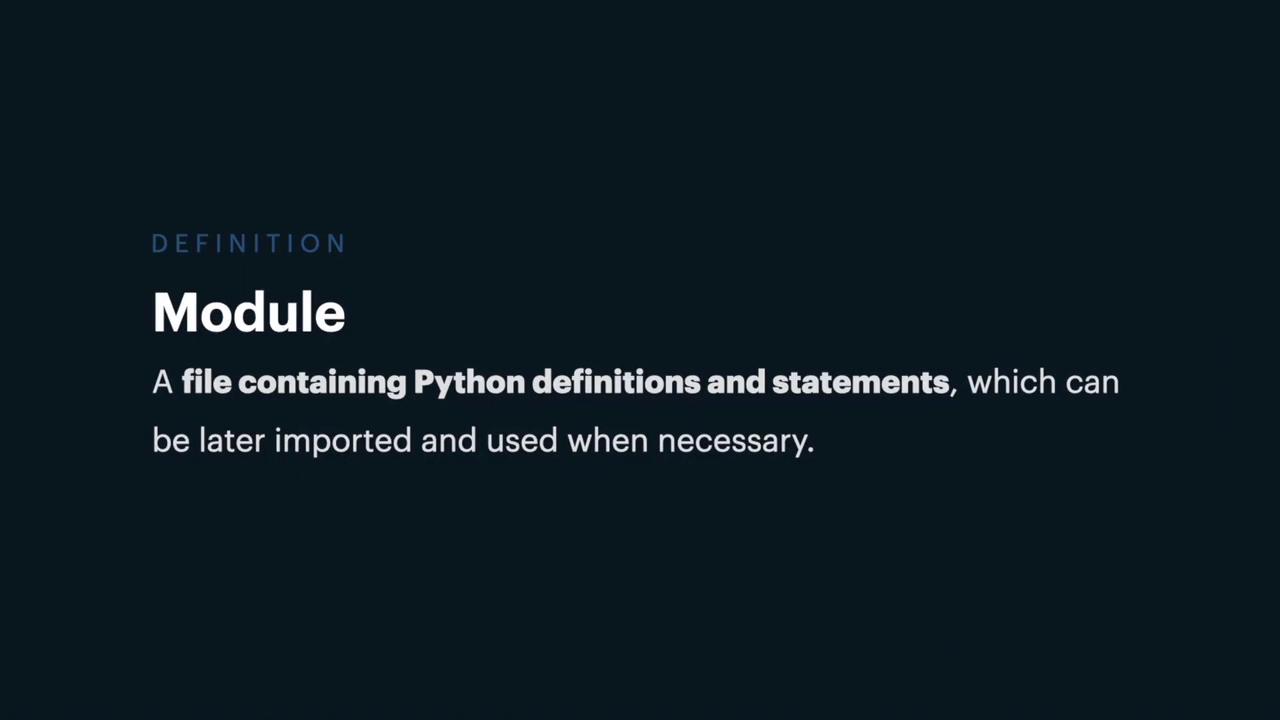Click the bold word 'statements'

[859, 382]
